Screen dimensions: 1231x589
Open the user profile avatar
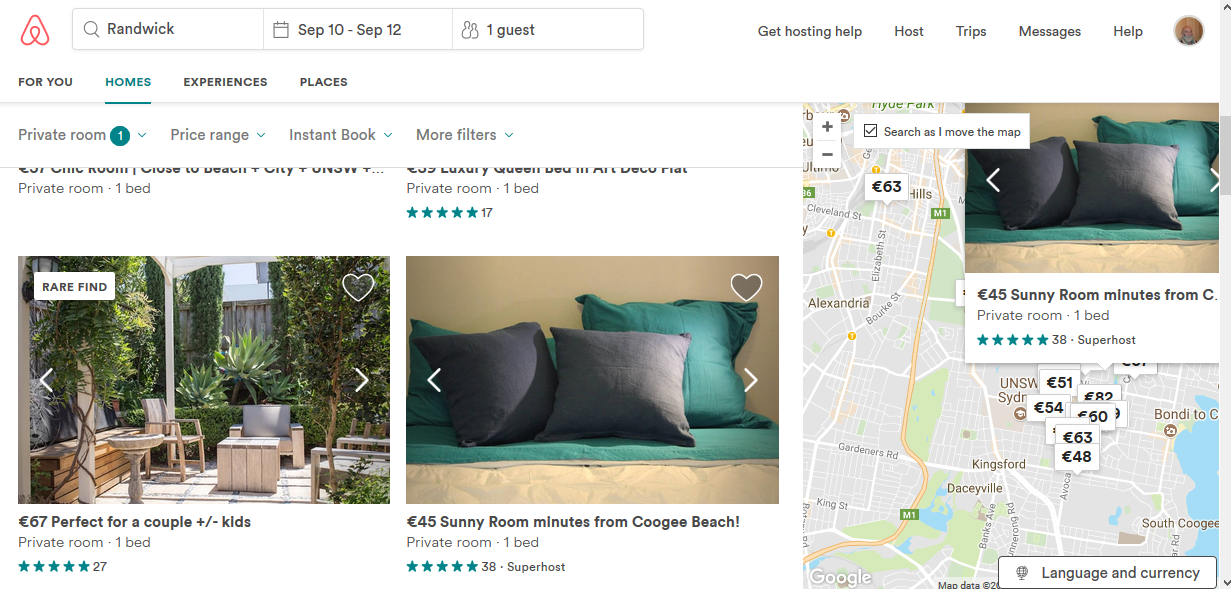pyautogui.click(x=1188, y=31)
